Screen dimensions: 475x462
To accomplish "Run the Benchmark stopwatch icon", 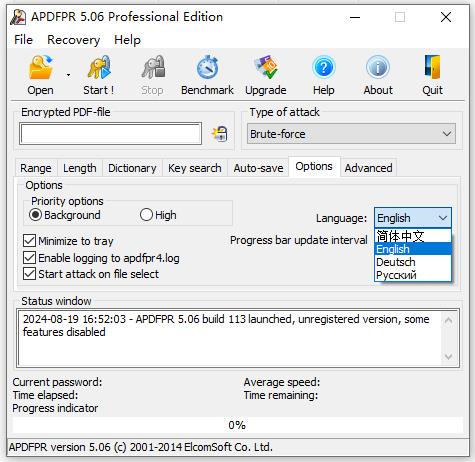I will [x=207, y=67].
